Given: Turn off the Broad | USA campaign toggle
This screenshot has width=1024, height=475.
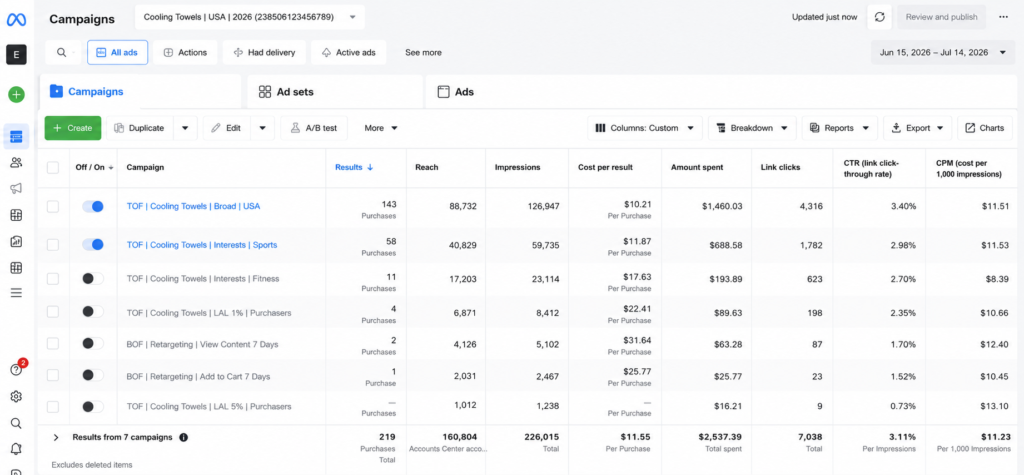Looking at the screenshot, I should pos(93,206).
